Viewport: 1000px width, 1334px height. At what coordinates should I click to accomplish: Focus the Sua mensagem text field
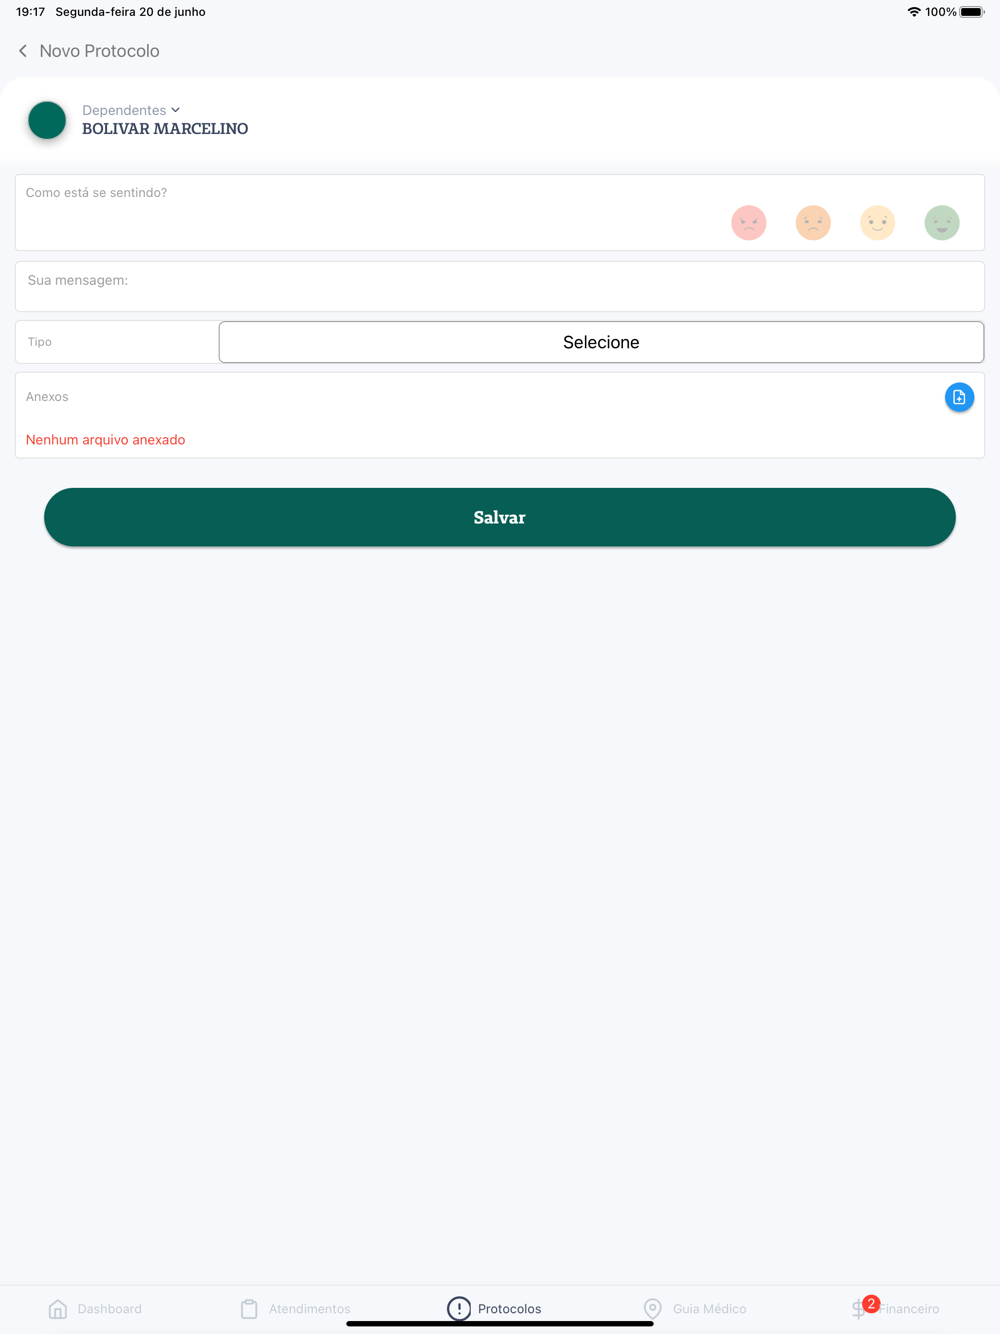(500, 287)
